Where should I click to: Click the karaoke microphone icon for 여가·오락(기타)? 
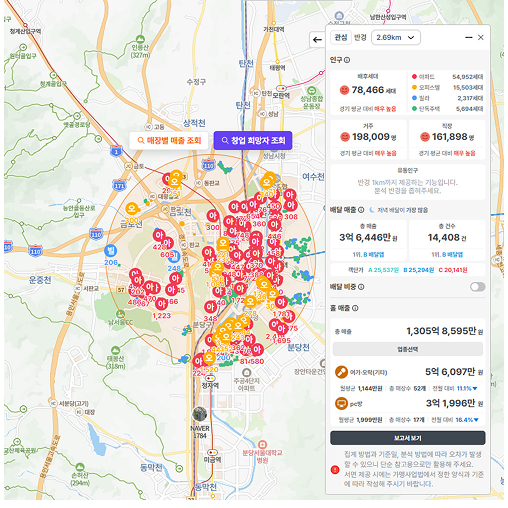[x=341, y=372]
